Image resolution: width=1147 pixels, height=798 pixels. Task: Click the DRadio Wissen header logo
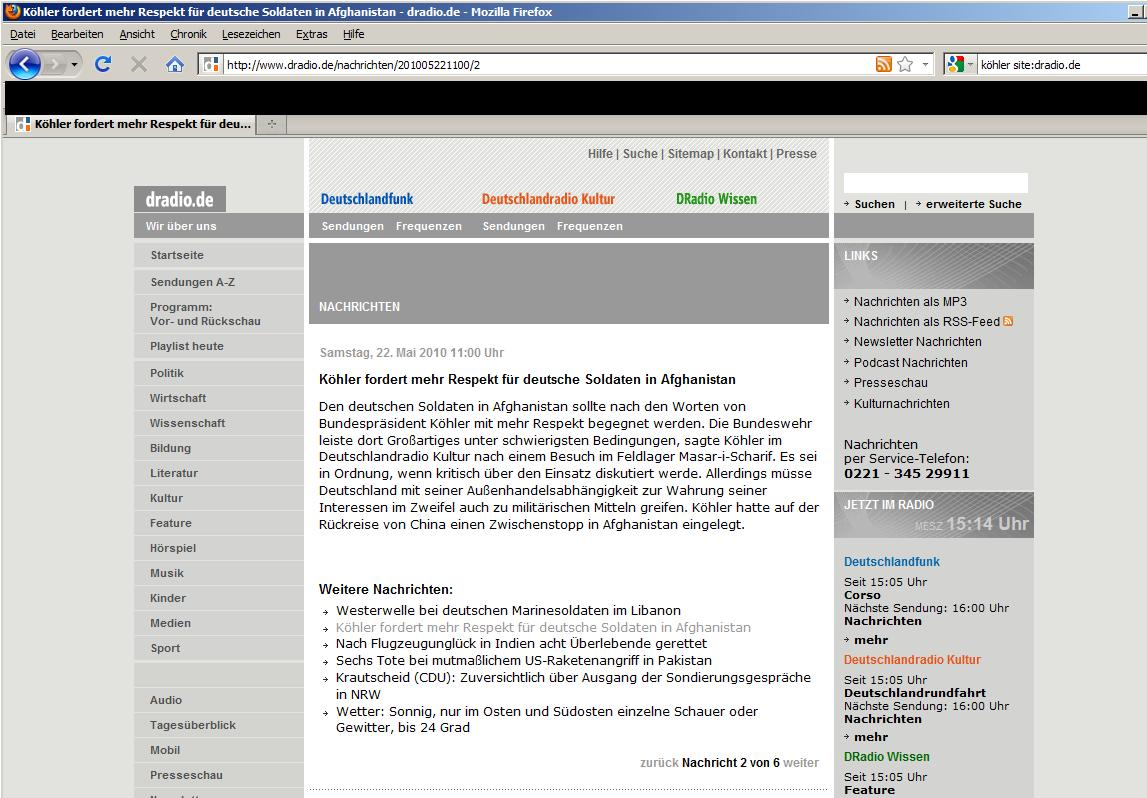(x=716, y=199)
